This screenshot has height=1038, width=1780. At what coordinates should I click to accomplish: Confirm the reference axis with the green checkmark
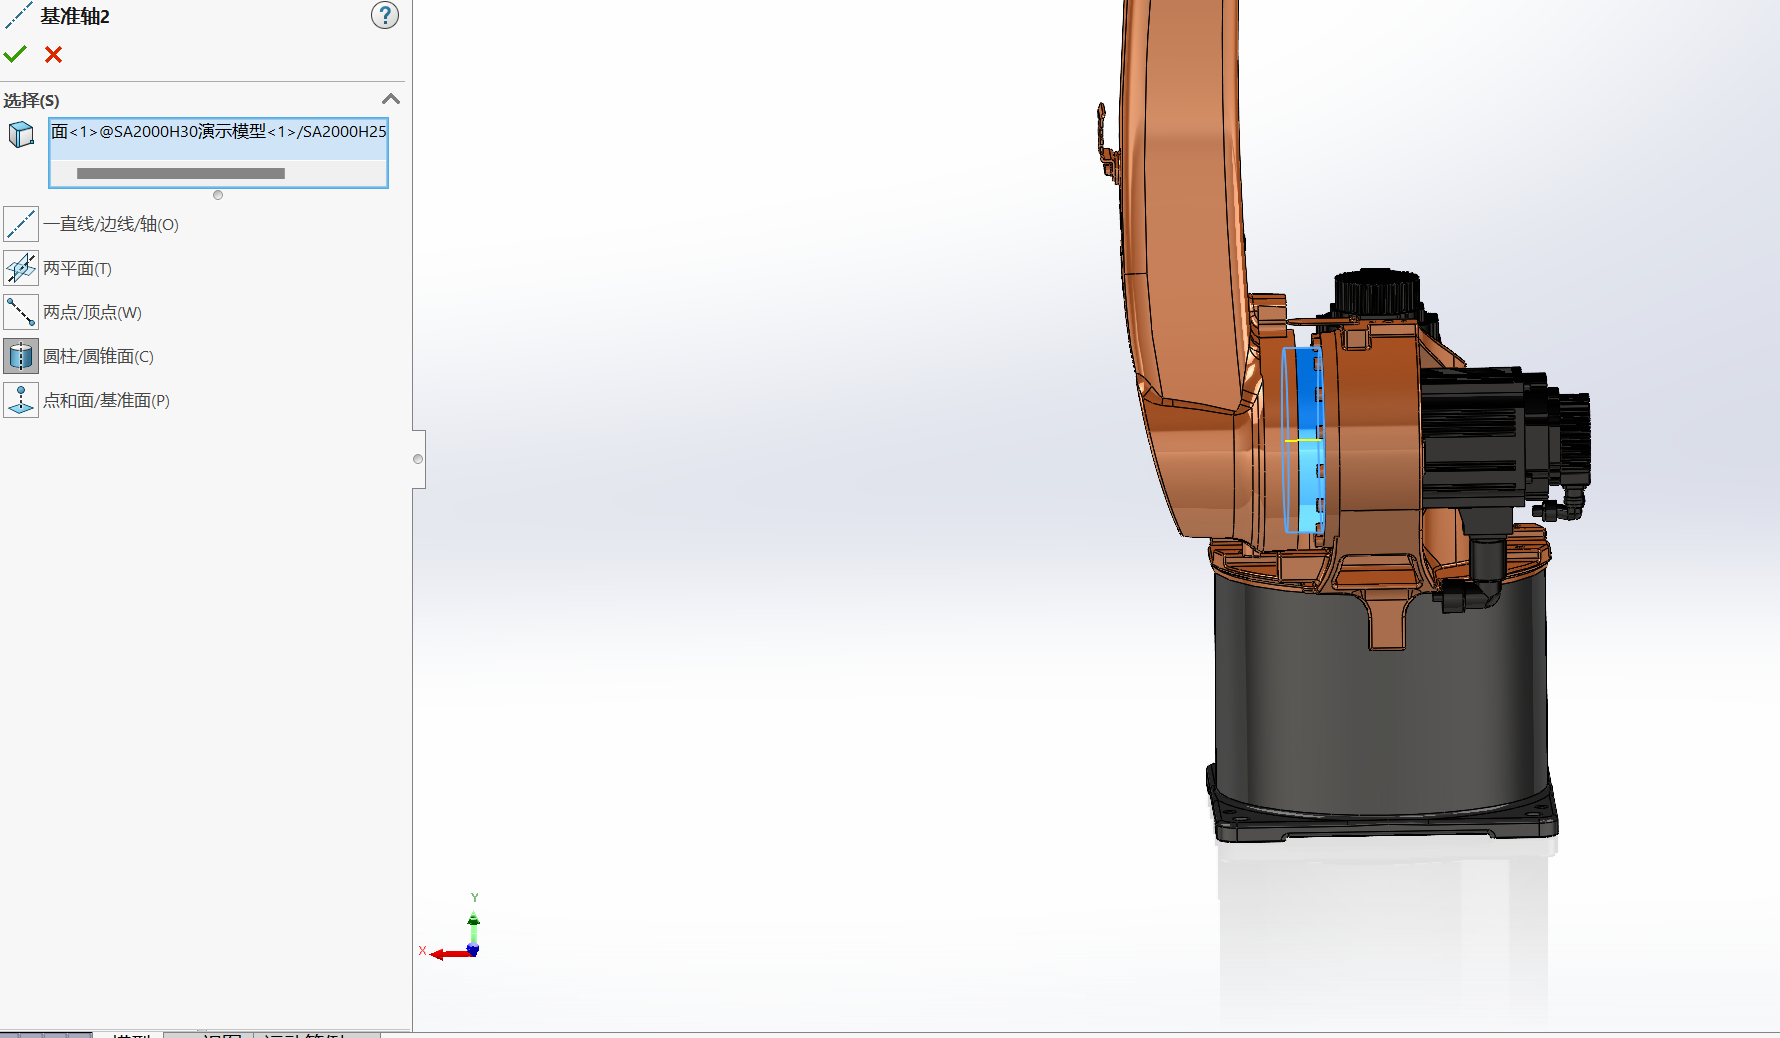pos(15,54)
